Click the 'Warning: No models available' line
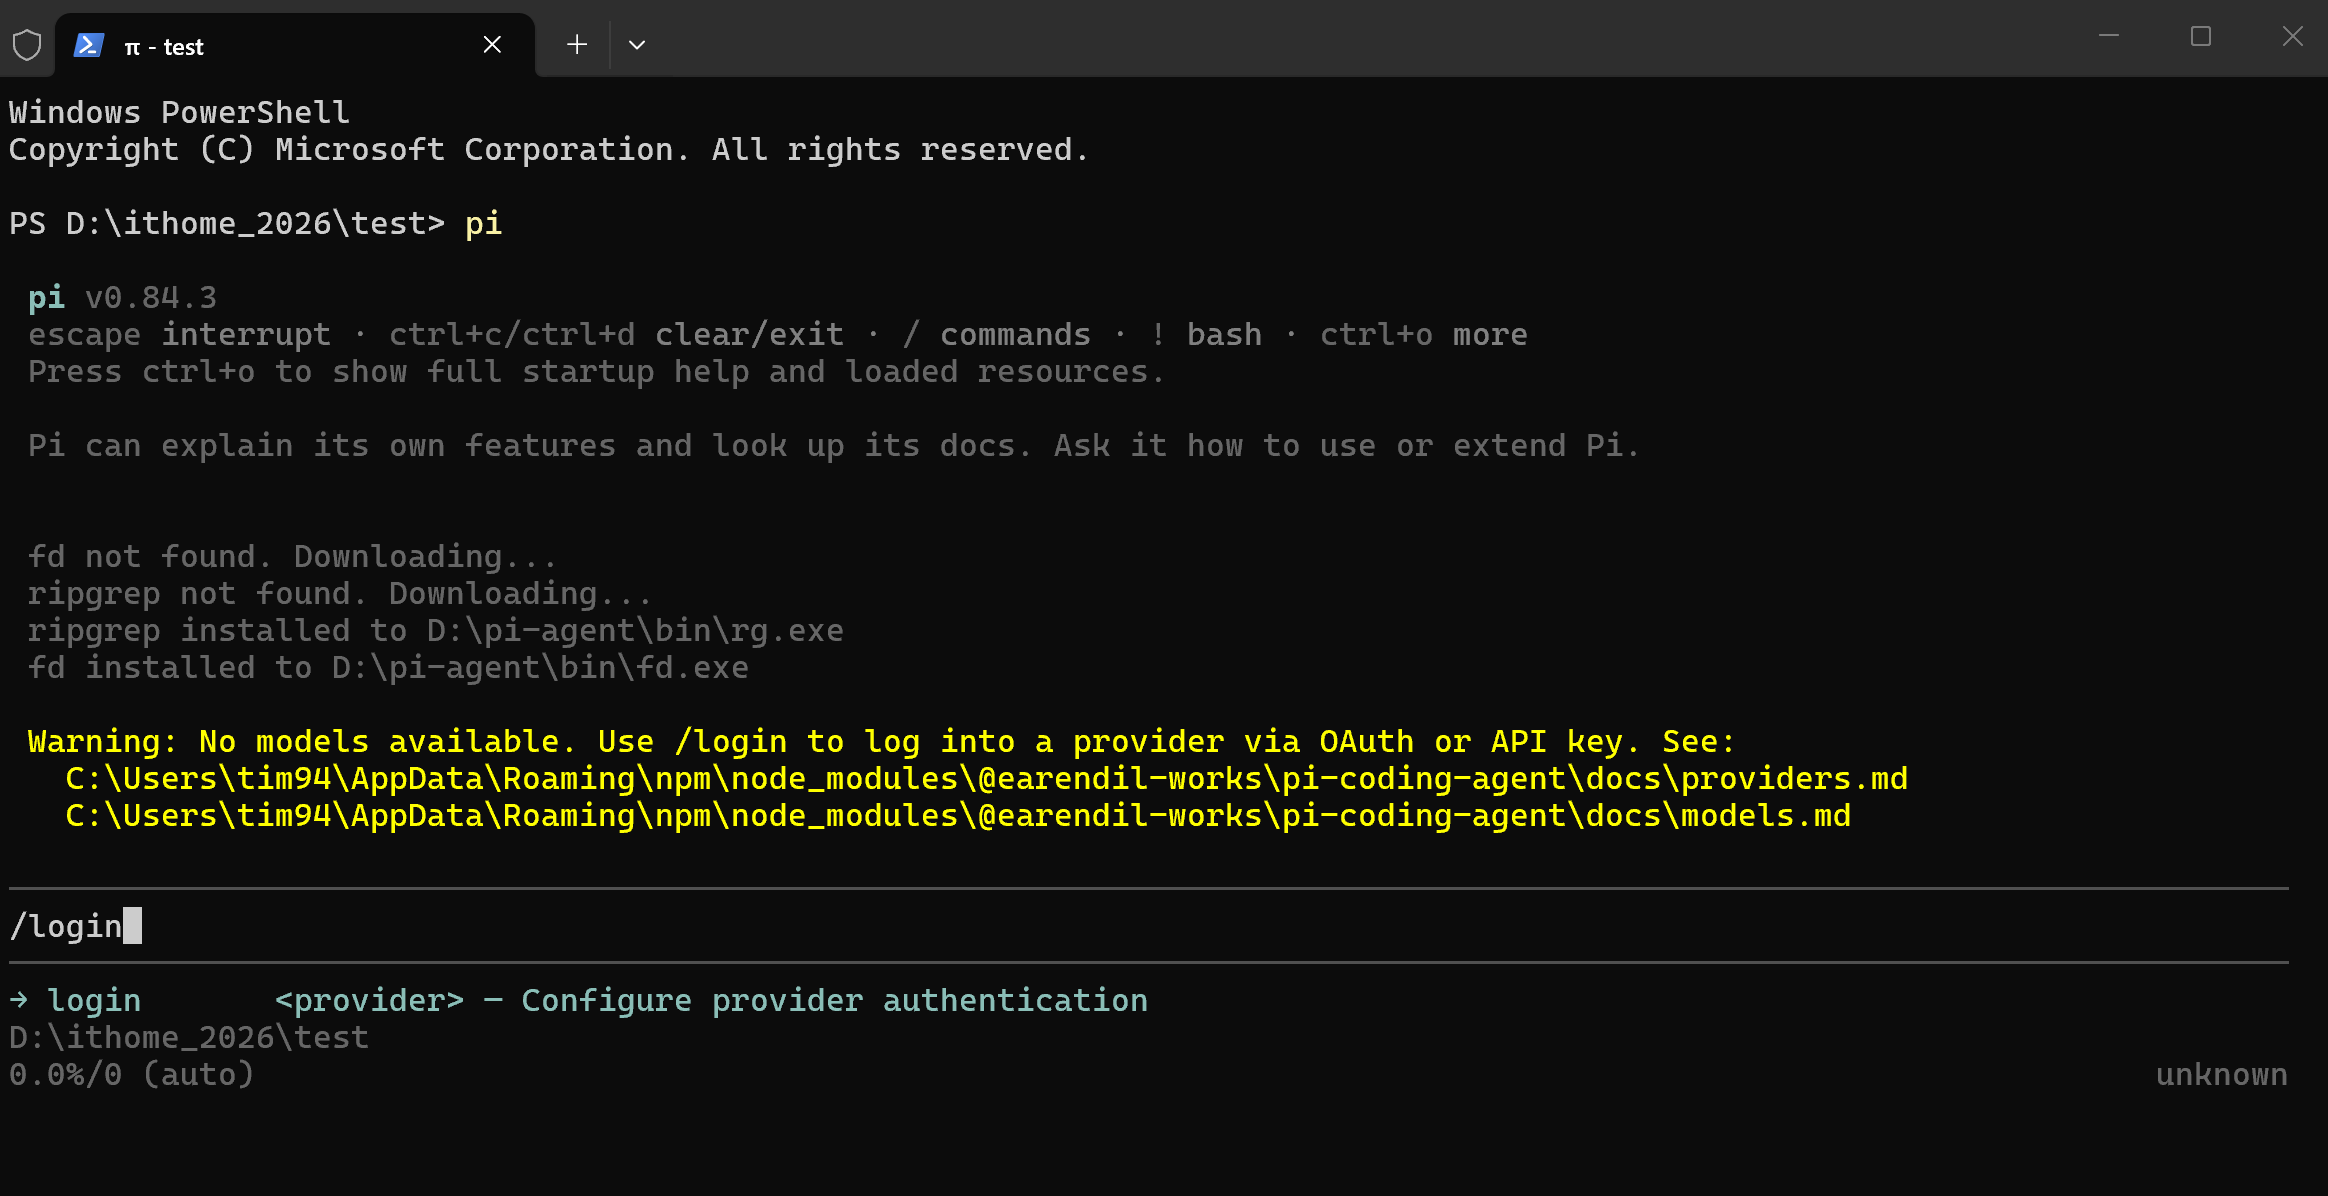 (881, 742)
